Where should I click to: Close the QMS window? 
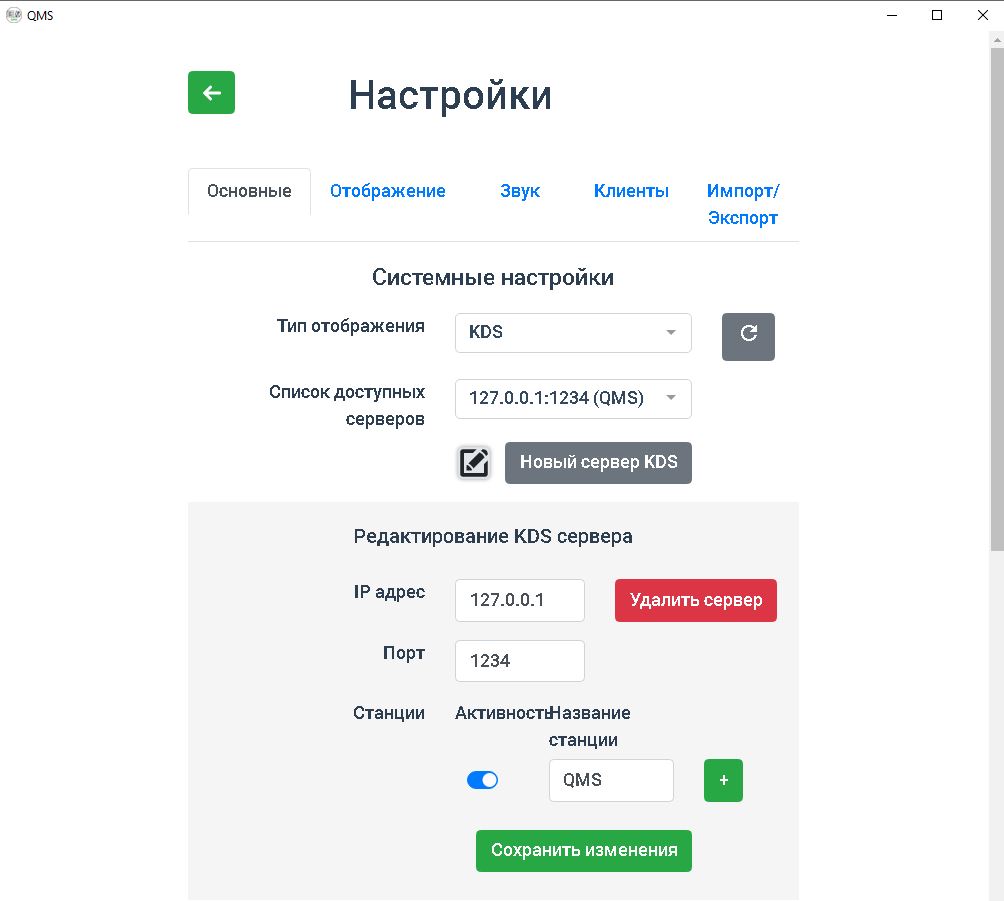pos(982,15)
